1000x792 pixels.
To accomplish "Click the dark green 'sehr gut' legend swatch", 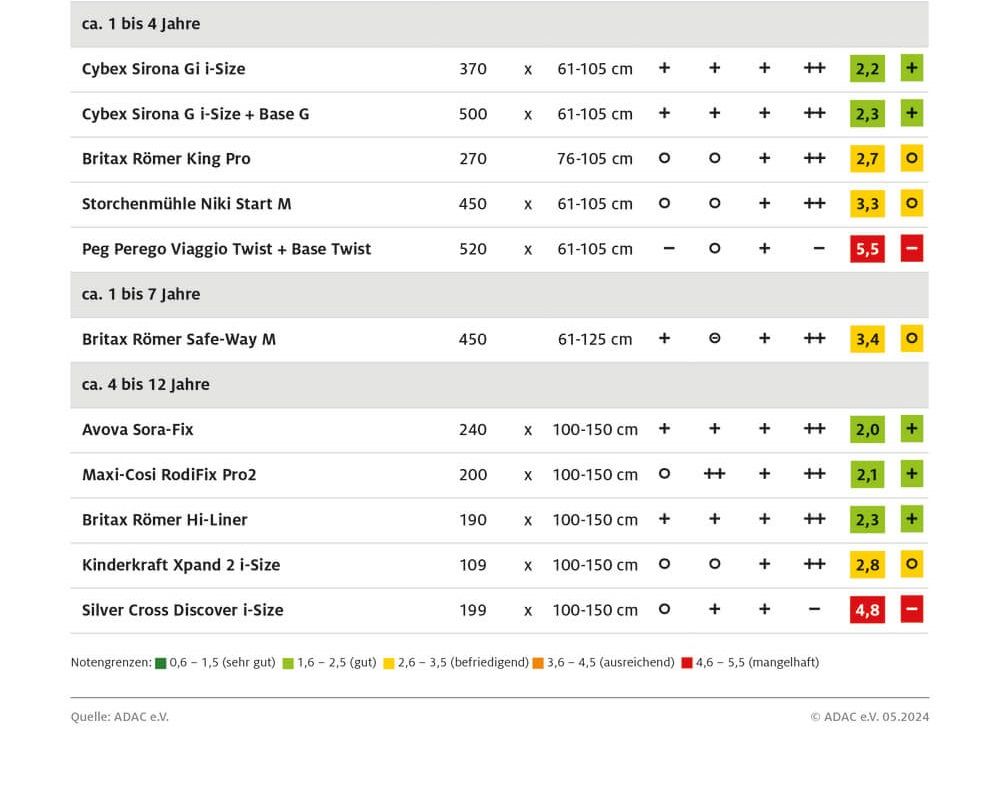I will pyautogui.click(x=161, y=663).
